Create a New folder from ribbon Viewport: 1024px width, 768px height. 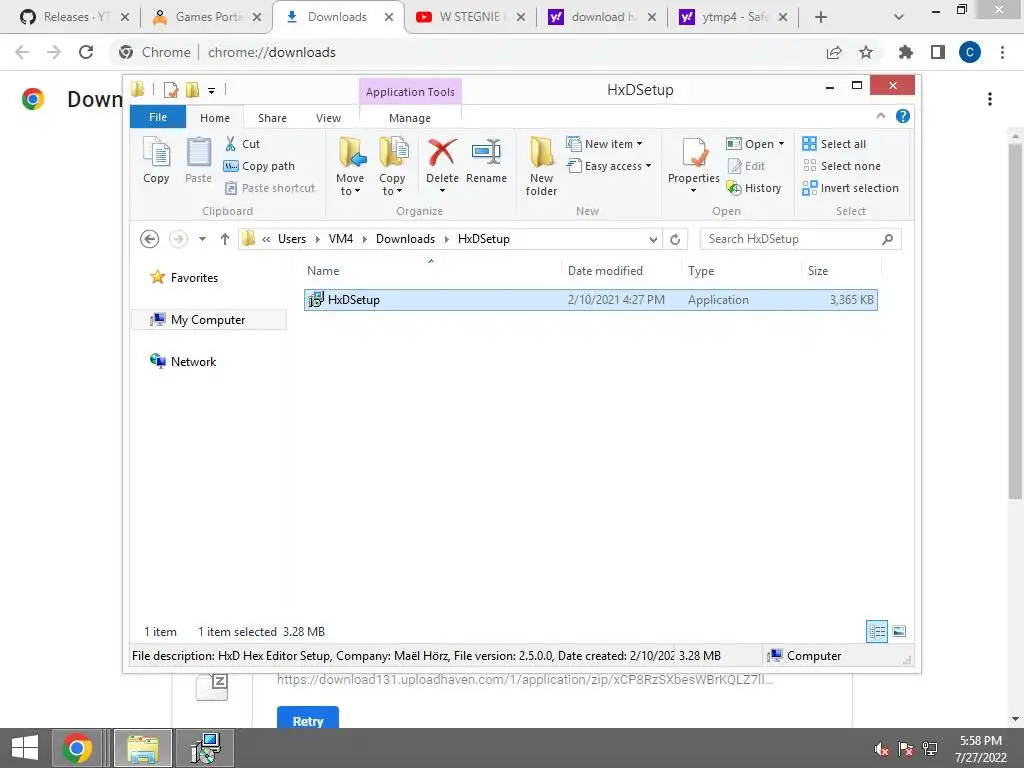pyautogui.click(x=541, y=166)
